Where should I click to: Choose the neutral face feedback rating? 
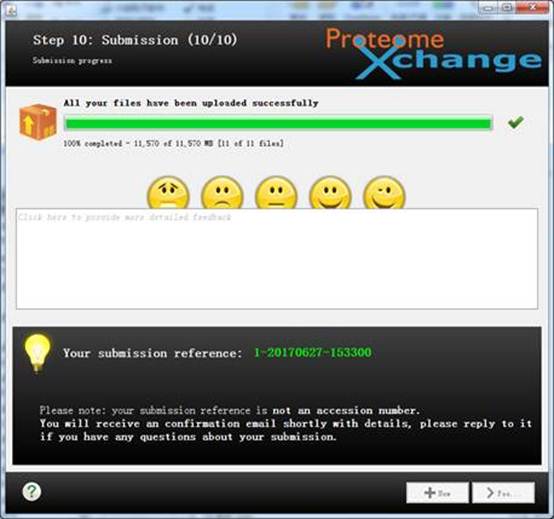tap(276, 193)
